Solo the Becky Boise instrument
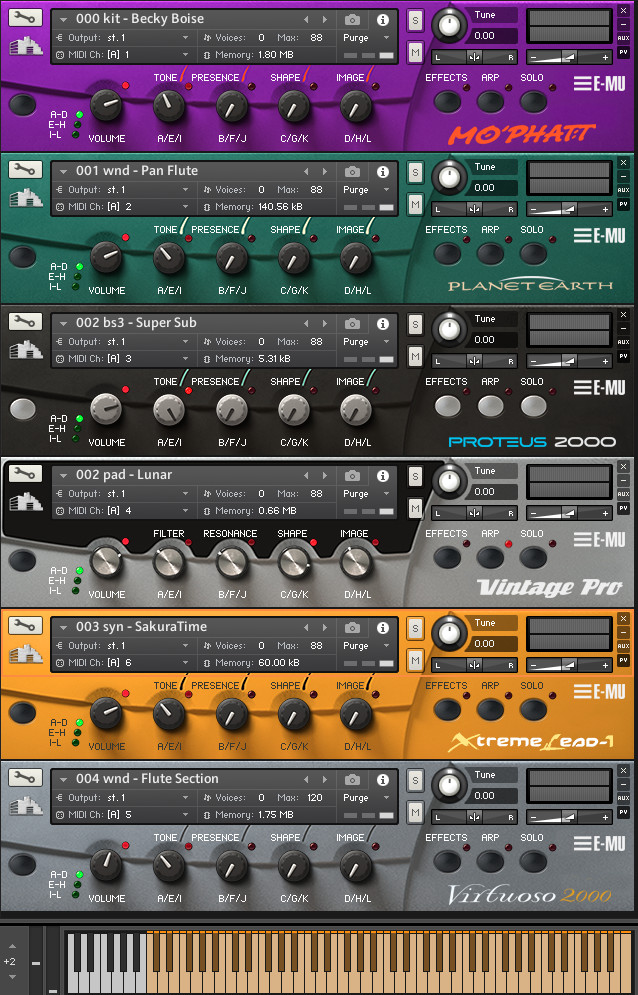 415,20
